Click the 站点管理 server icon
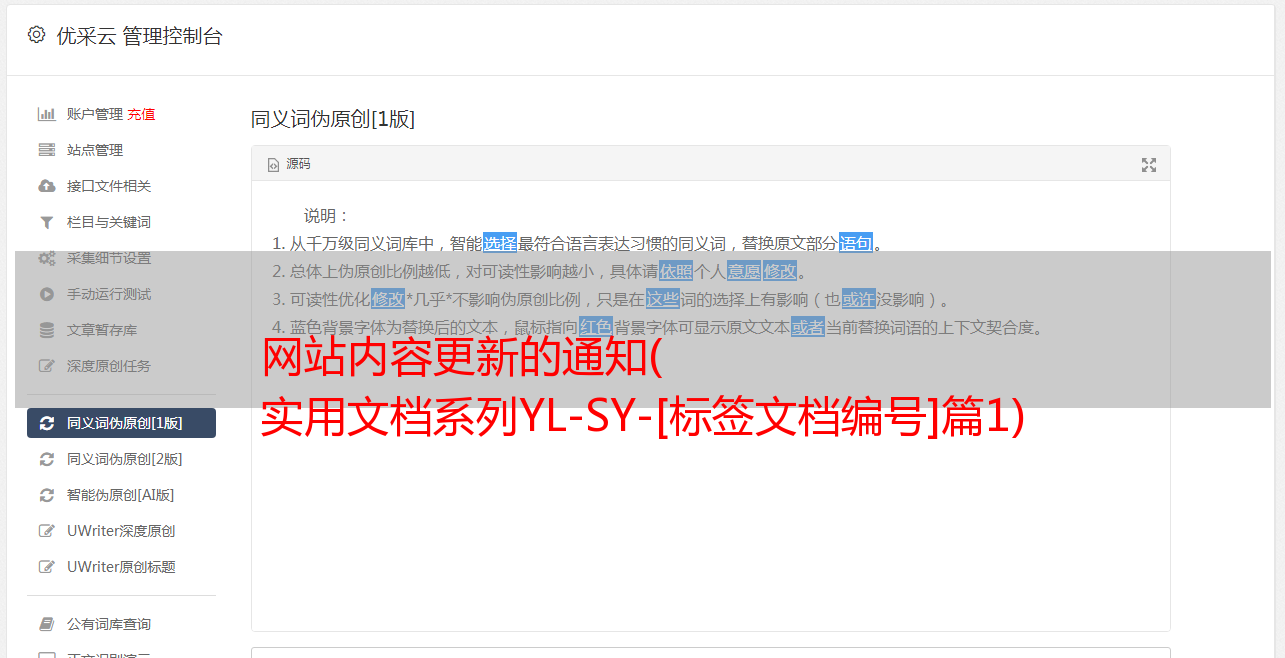This screenshot has width=1285, height=658. point(46,150)
